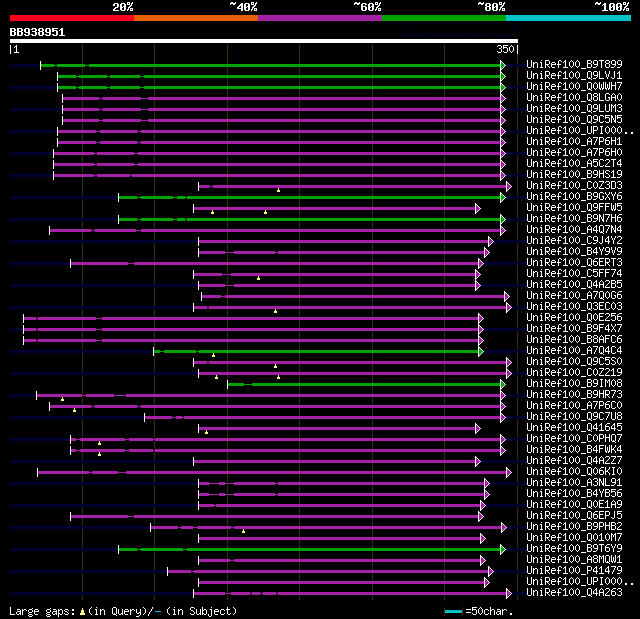Click the UniRef100_A5C2T4 label
Viewport: 640px width, 619px height.
(x=574, y=164)
